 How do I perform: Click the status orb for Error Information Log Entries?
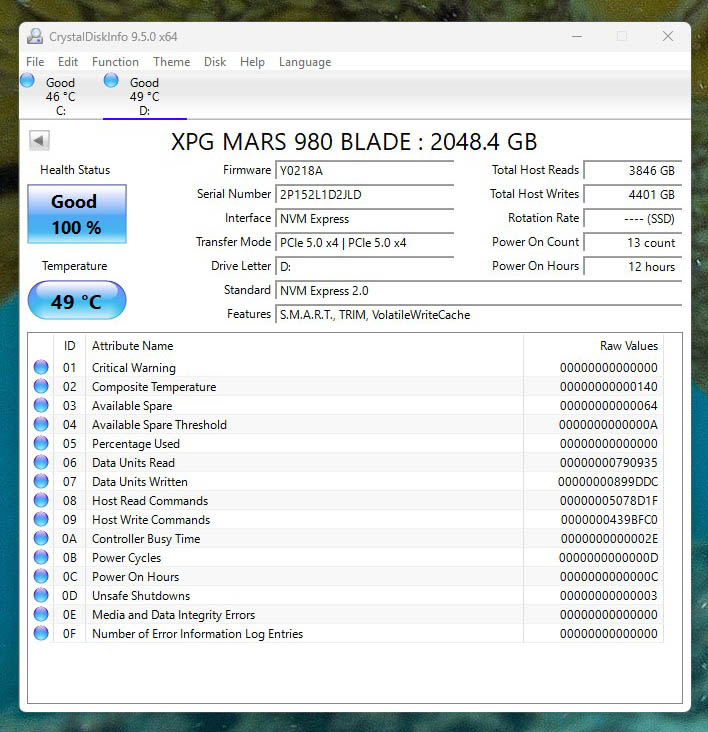coord(41,633)
